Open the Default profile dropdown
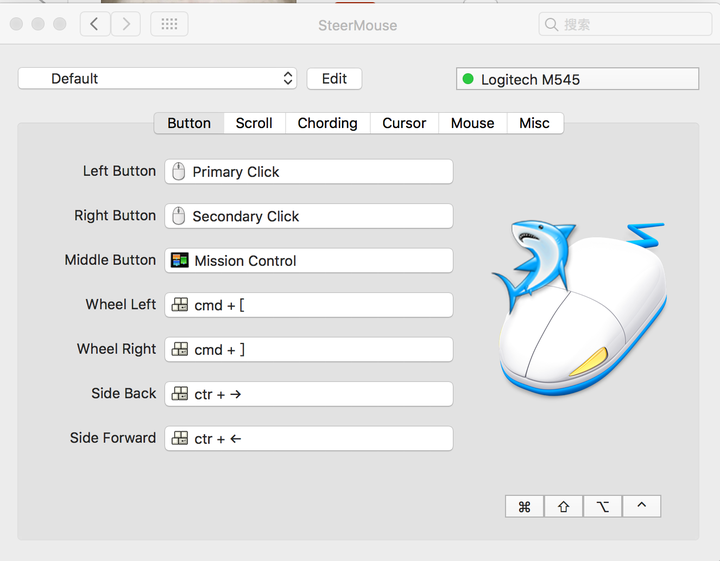 (x=157, y=79)
